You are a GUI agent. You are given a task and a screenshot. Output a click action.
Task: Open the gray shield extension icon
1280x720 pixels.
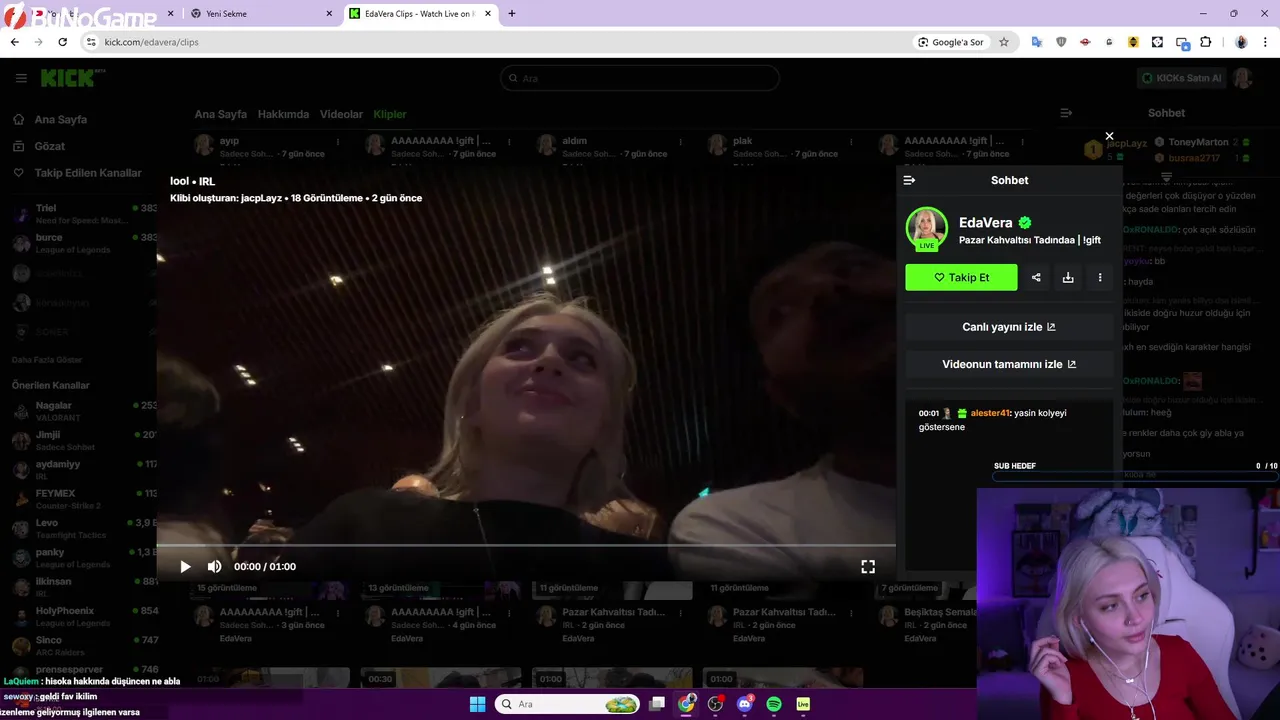(1061, 42)
